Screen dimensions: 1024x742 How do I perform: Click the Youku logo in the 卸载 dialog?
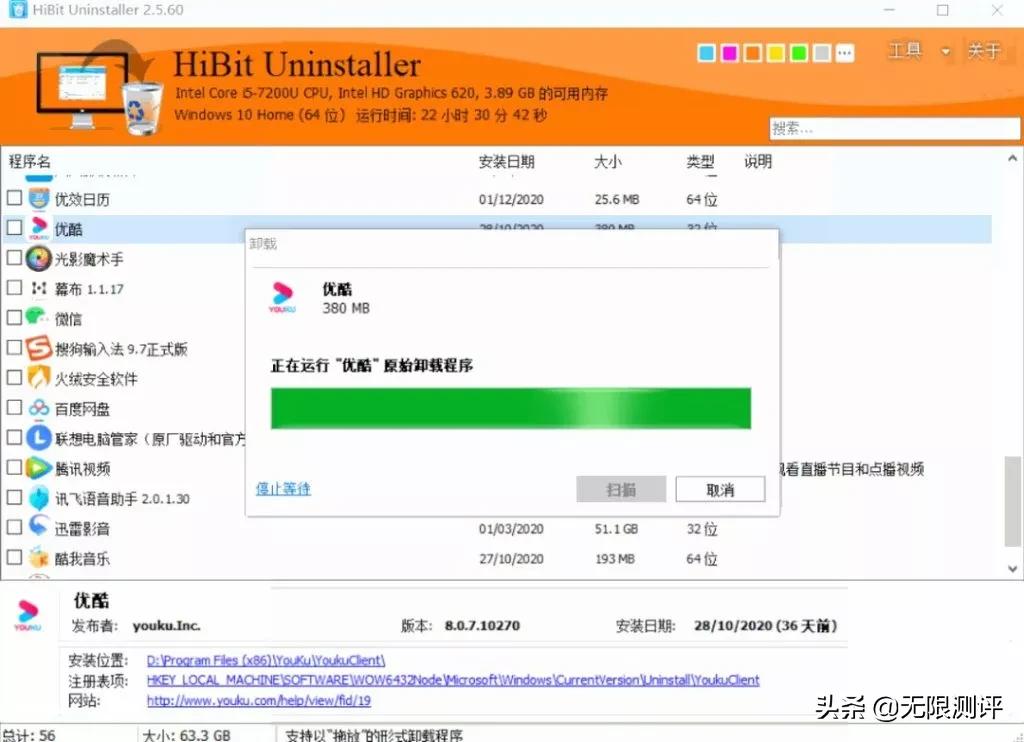283,297
